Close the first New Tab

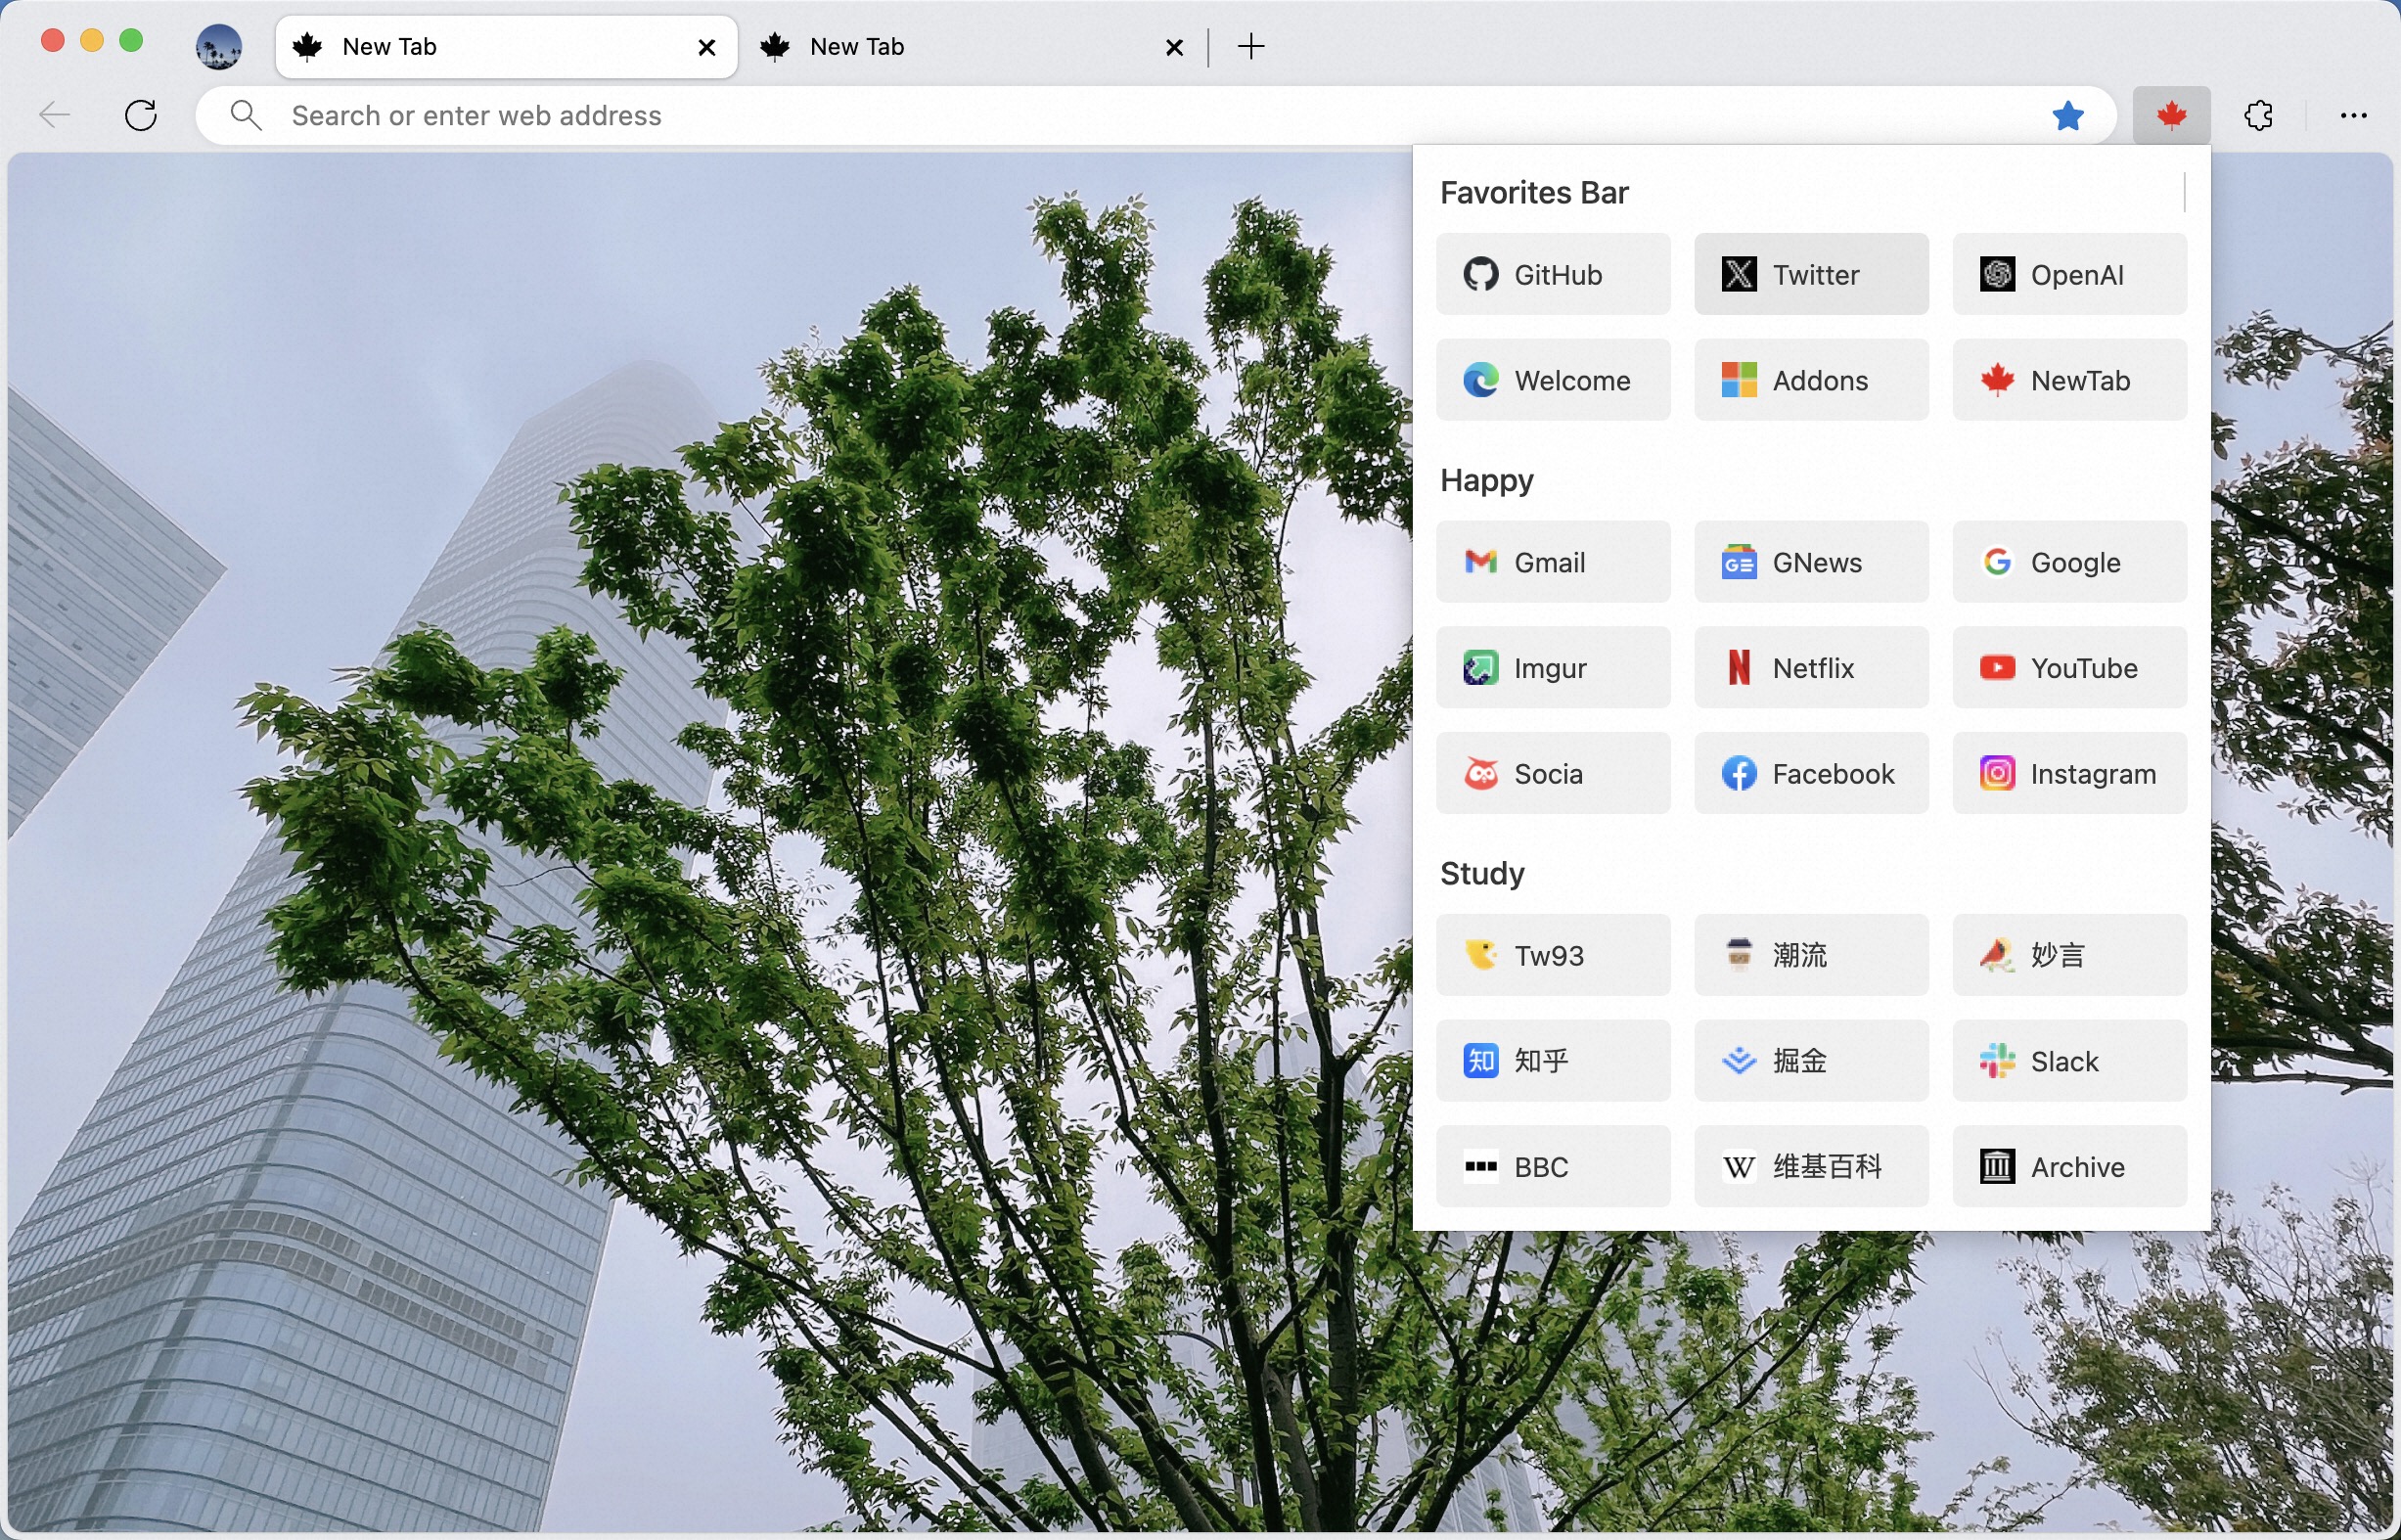click(706, 47)
